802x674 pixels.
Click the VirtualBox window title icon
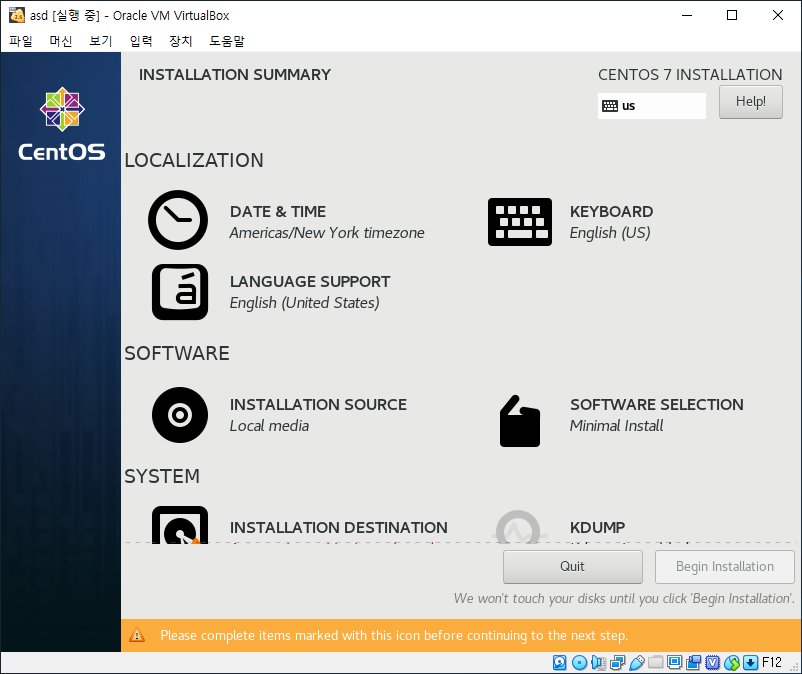(x=17, y=15)
